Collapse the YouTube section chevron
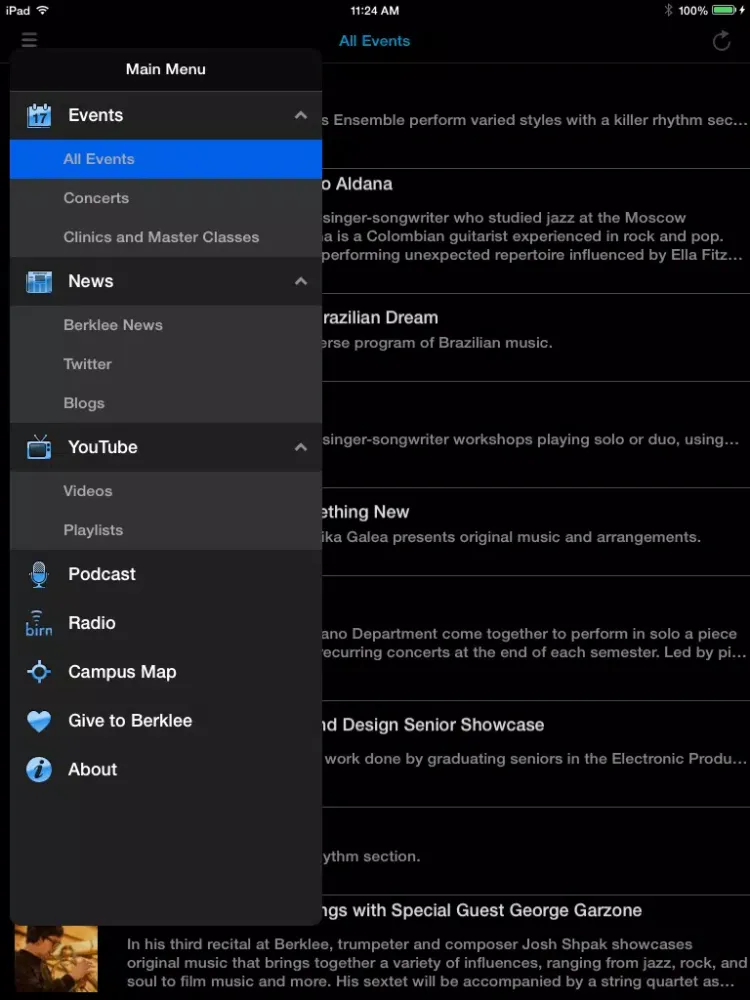The width and height of the screenshot is (750, 1000). point(300,447)
